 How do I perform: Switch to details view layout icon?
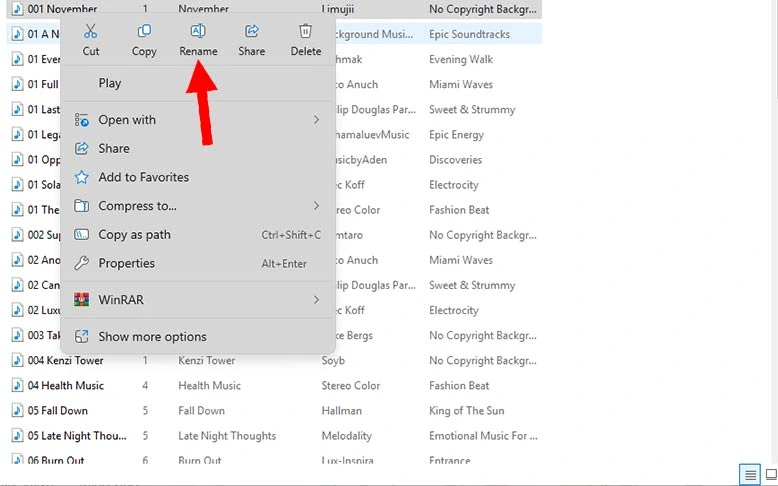pos(749,473)
